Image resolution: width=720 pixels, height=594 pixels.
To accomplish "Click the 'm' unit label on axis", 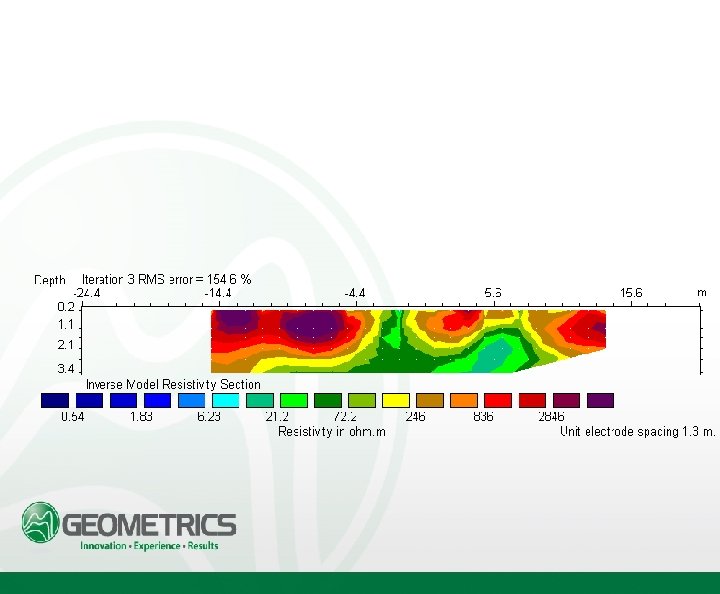I will [x=702, y=292].
